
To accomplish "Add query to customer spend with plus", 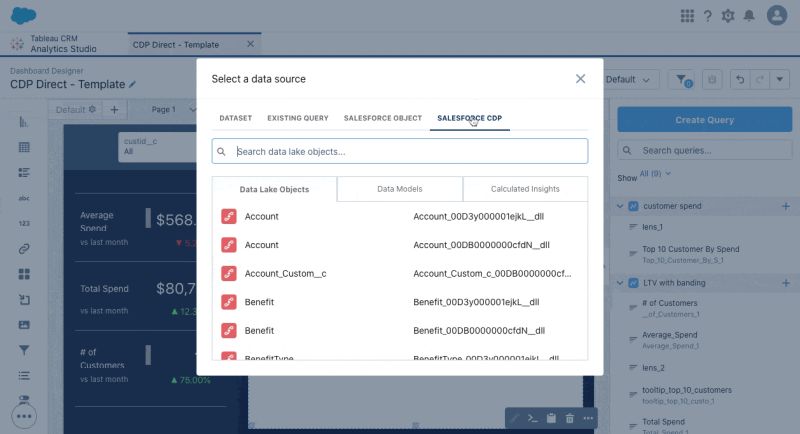I will tap(786, 206).
